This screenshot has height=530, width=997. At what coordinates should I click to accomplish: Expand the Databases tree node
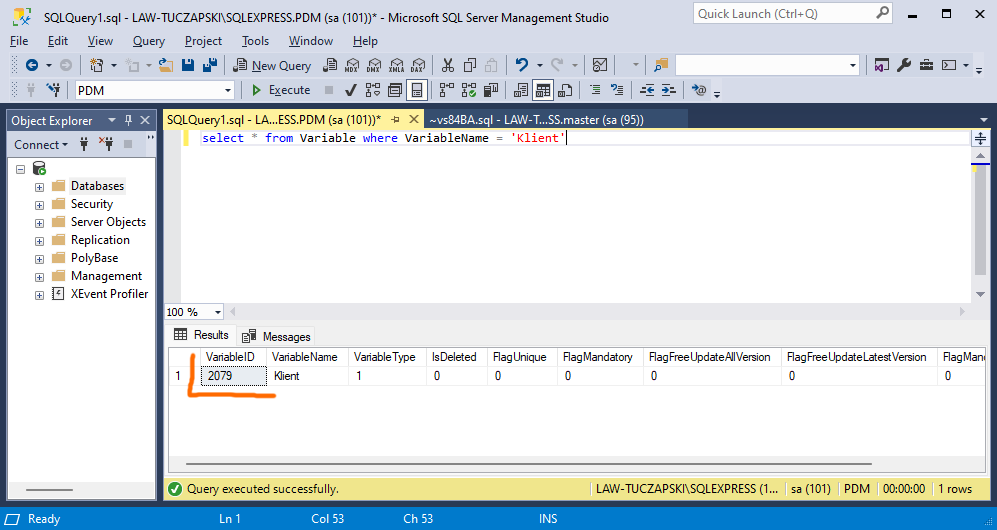point(40,186)
